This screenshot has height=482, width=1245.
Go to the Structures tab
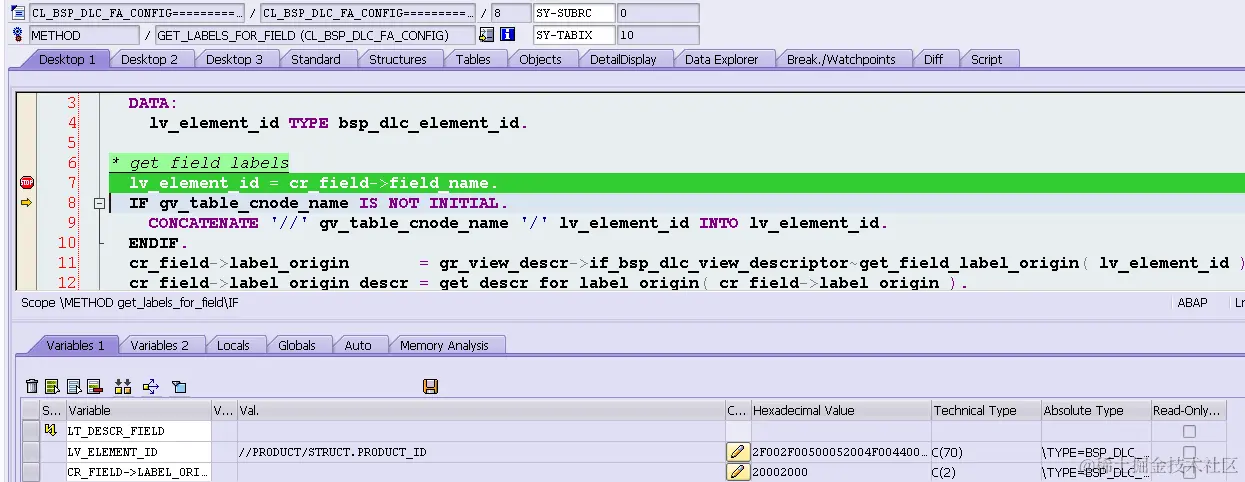click(x=398, y=59)
